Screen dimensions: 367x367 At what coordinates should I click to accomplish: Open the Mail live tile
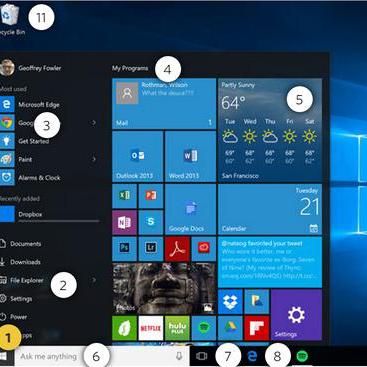[x=164, y=104]
